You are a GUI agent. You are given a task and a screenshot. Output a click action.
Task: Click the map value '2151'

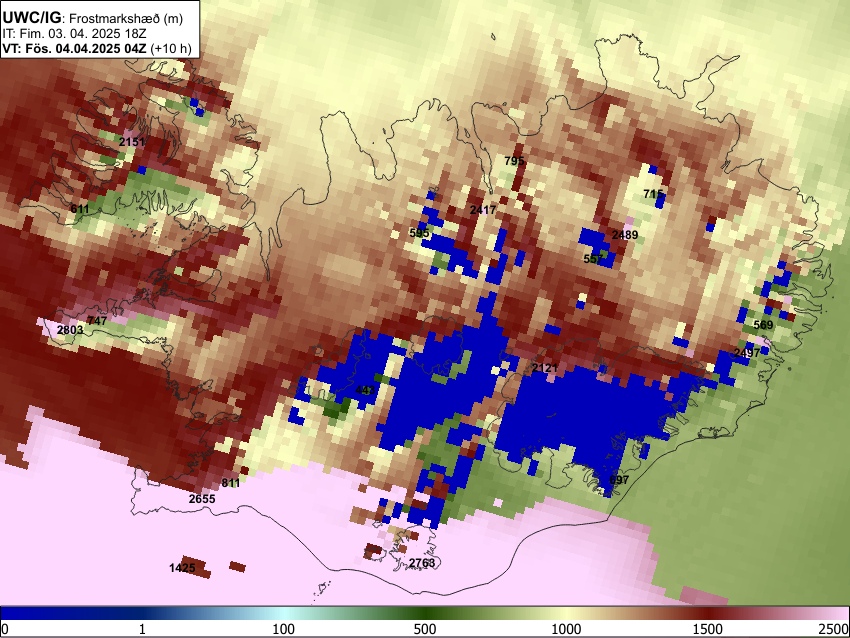click(132, 142)
